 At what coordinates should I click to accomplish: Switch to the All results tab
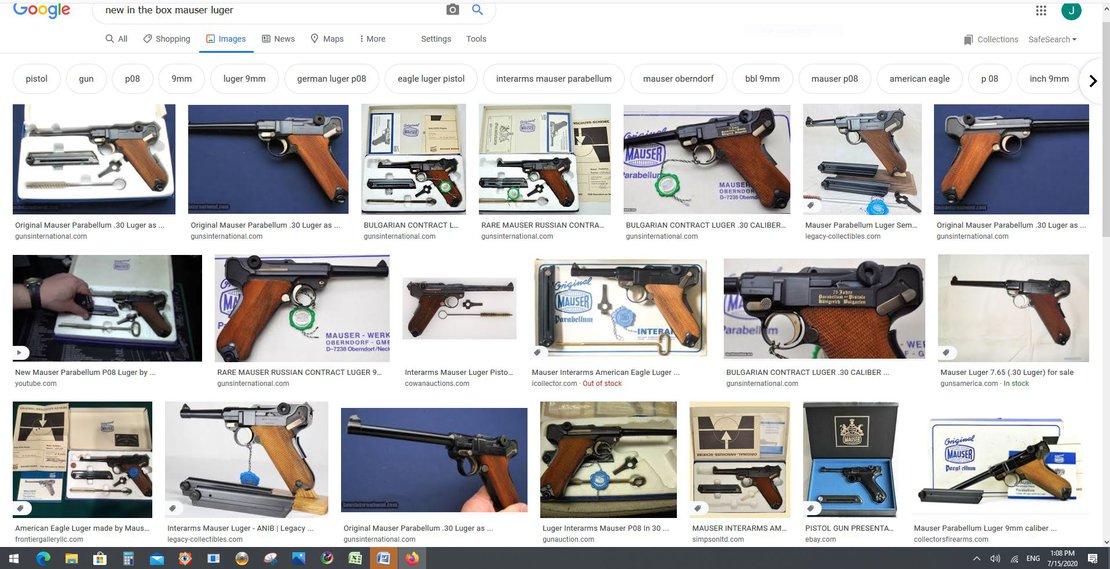point(117,39)
